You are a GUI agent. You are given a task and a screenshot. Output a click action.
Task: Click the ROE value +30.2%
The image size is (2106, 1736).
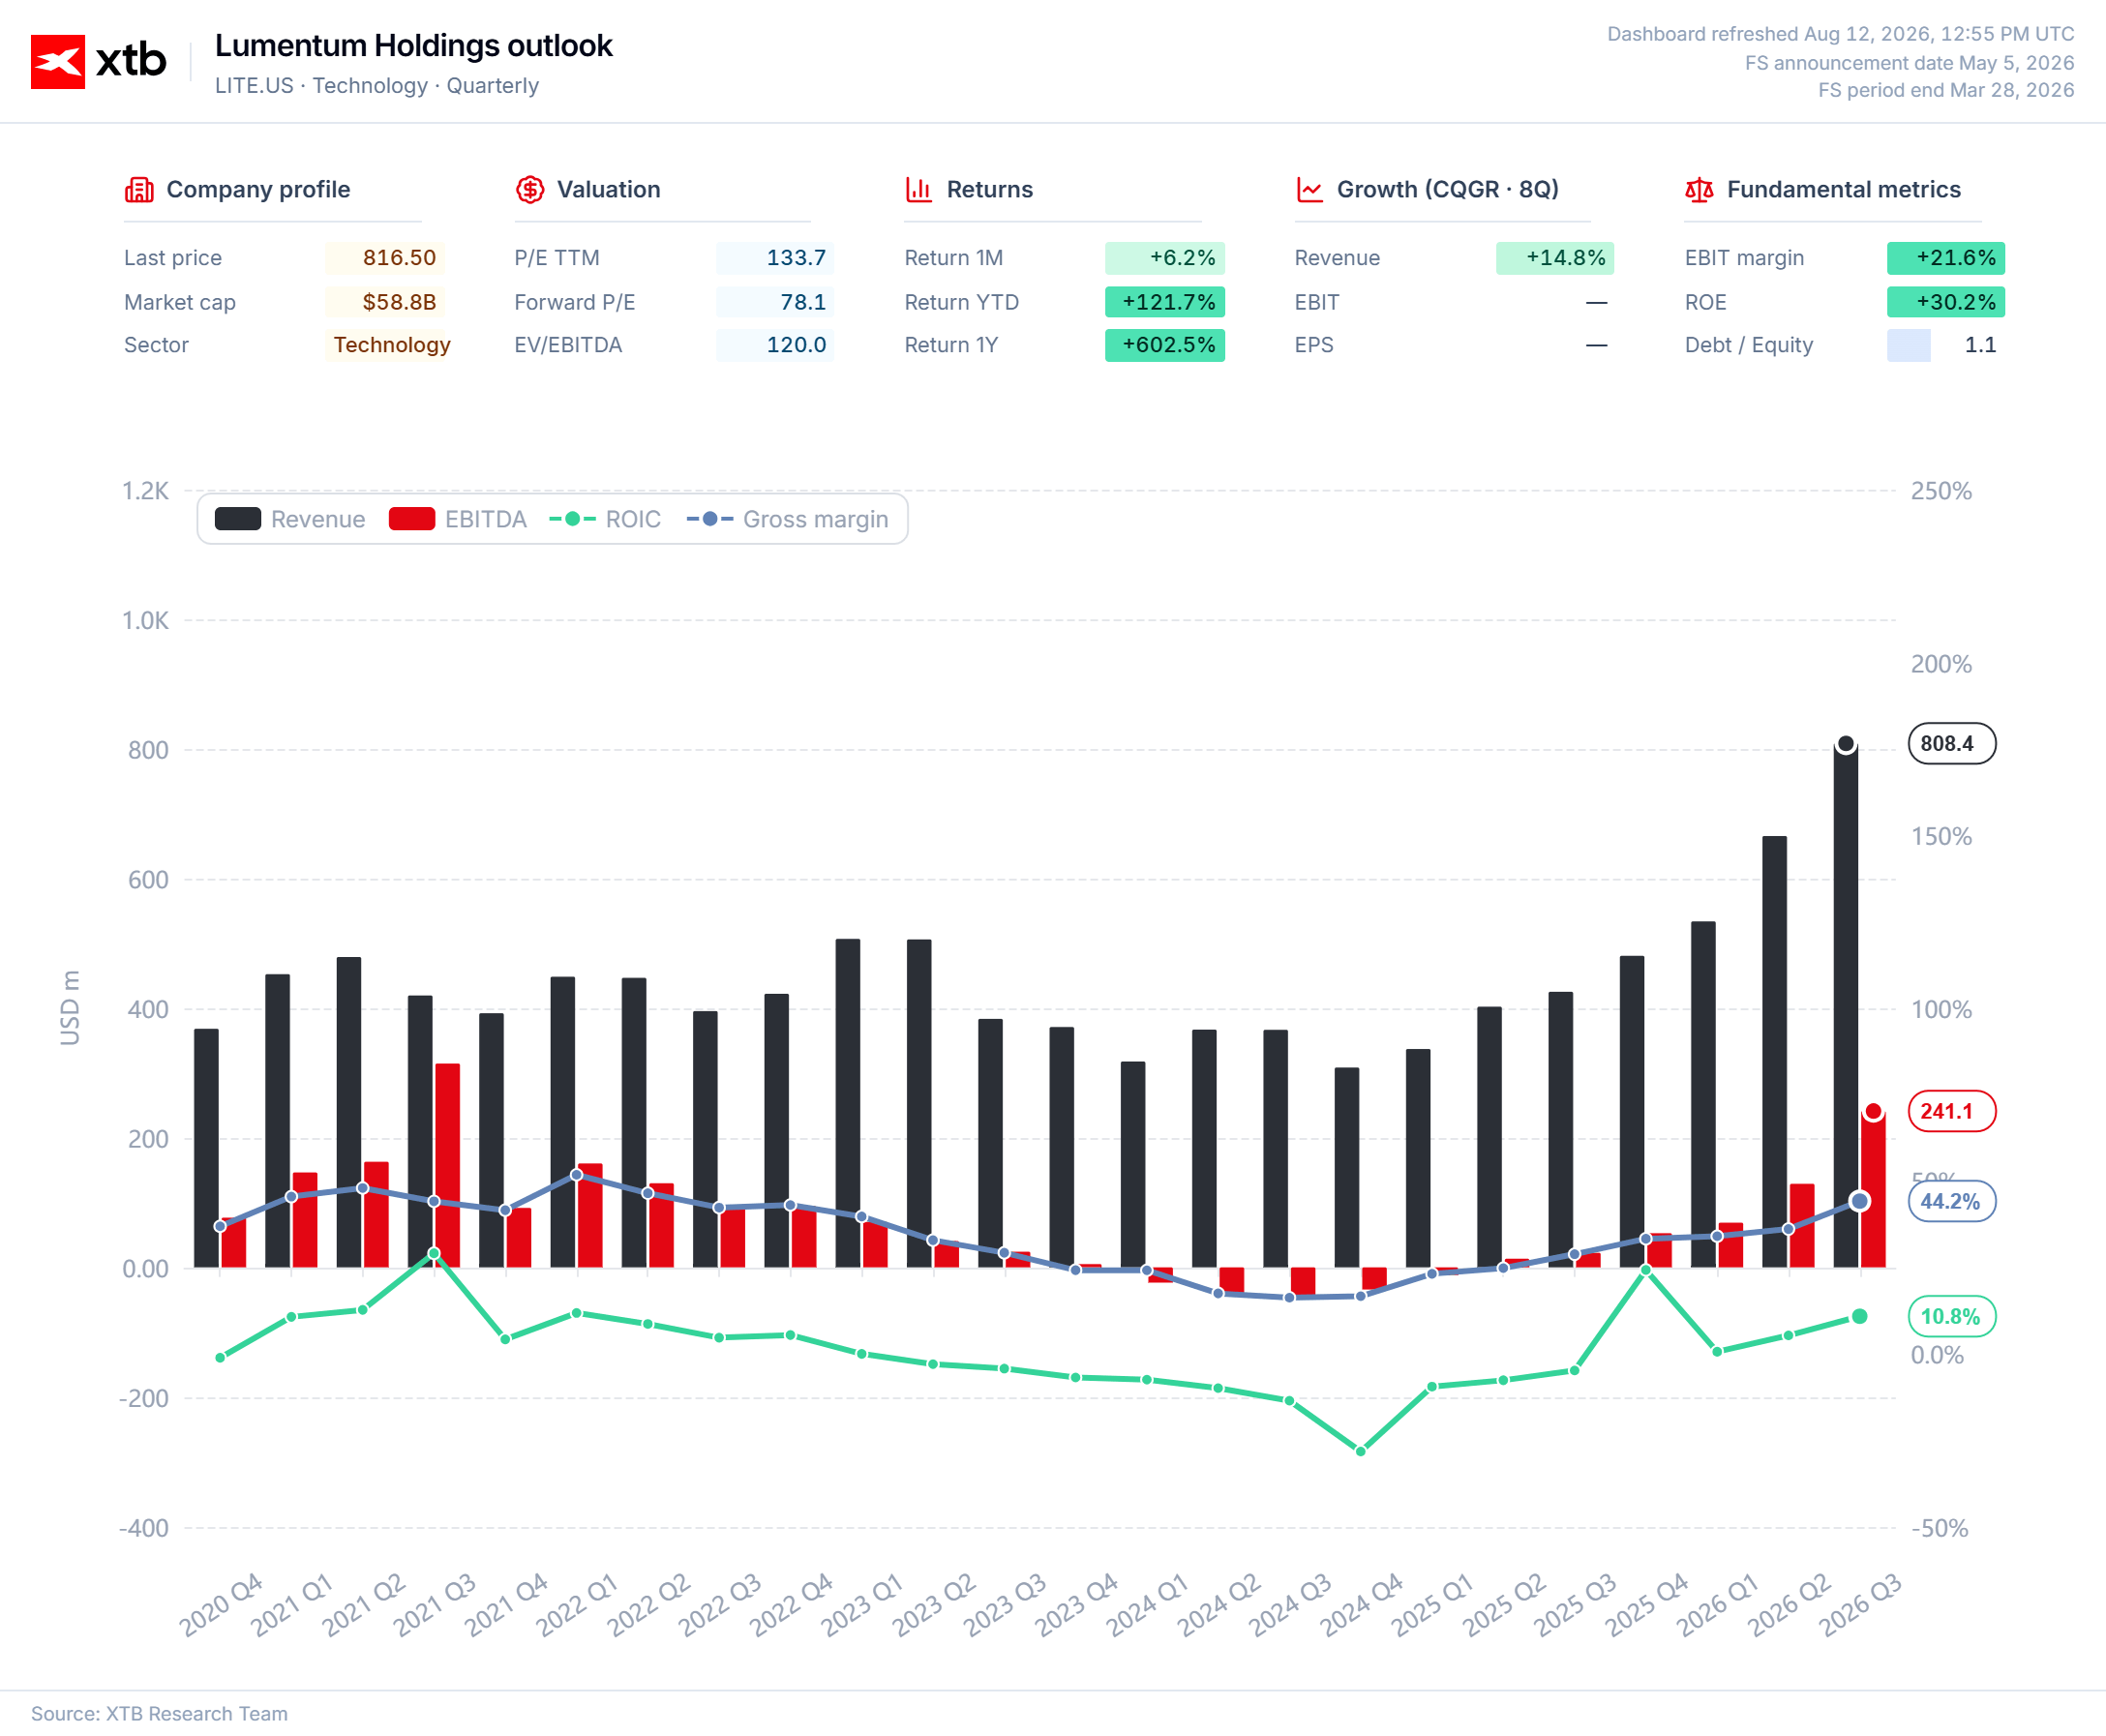click(x=1946, y=302)
